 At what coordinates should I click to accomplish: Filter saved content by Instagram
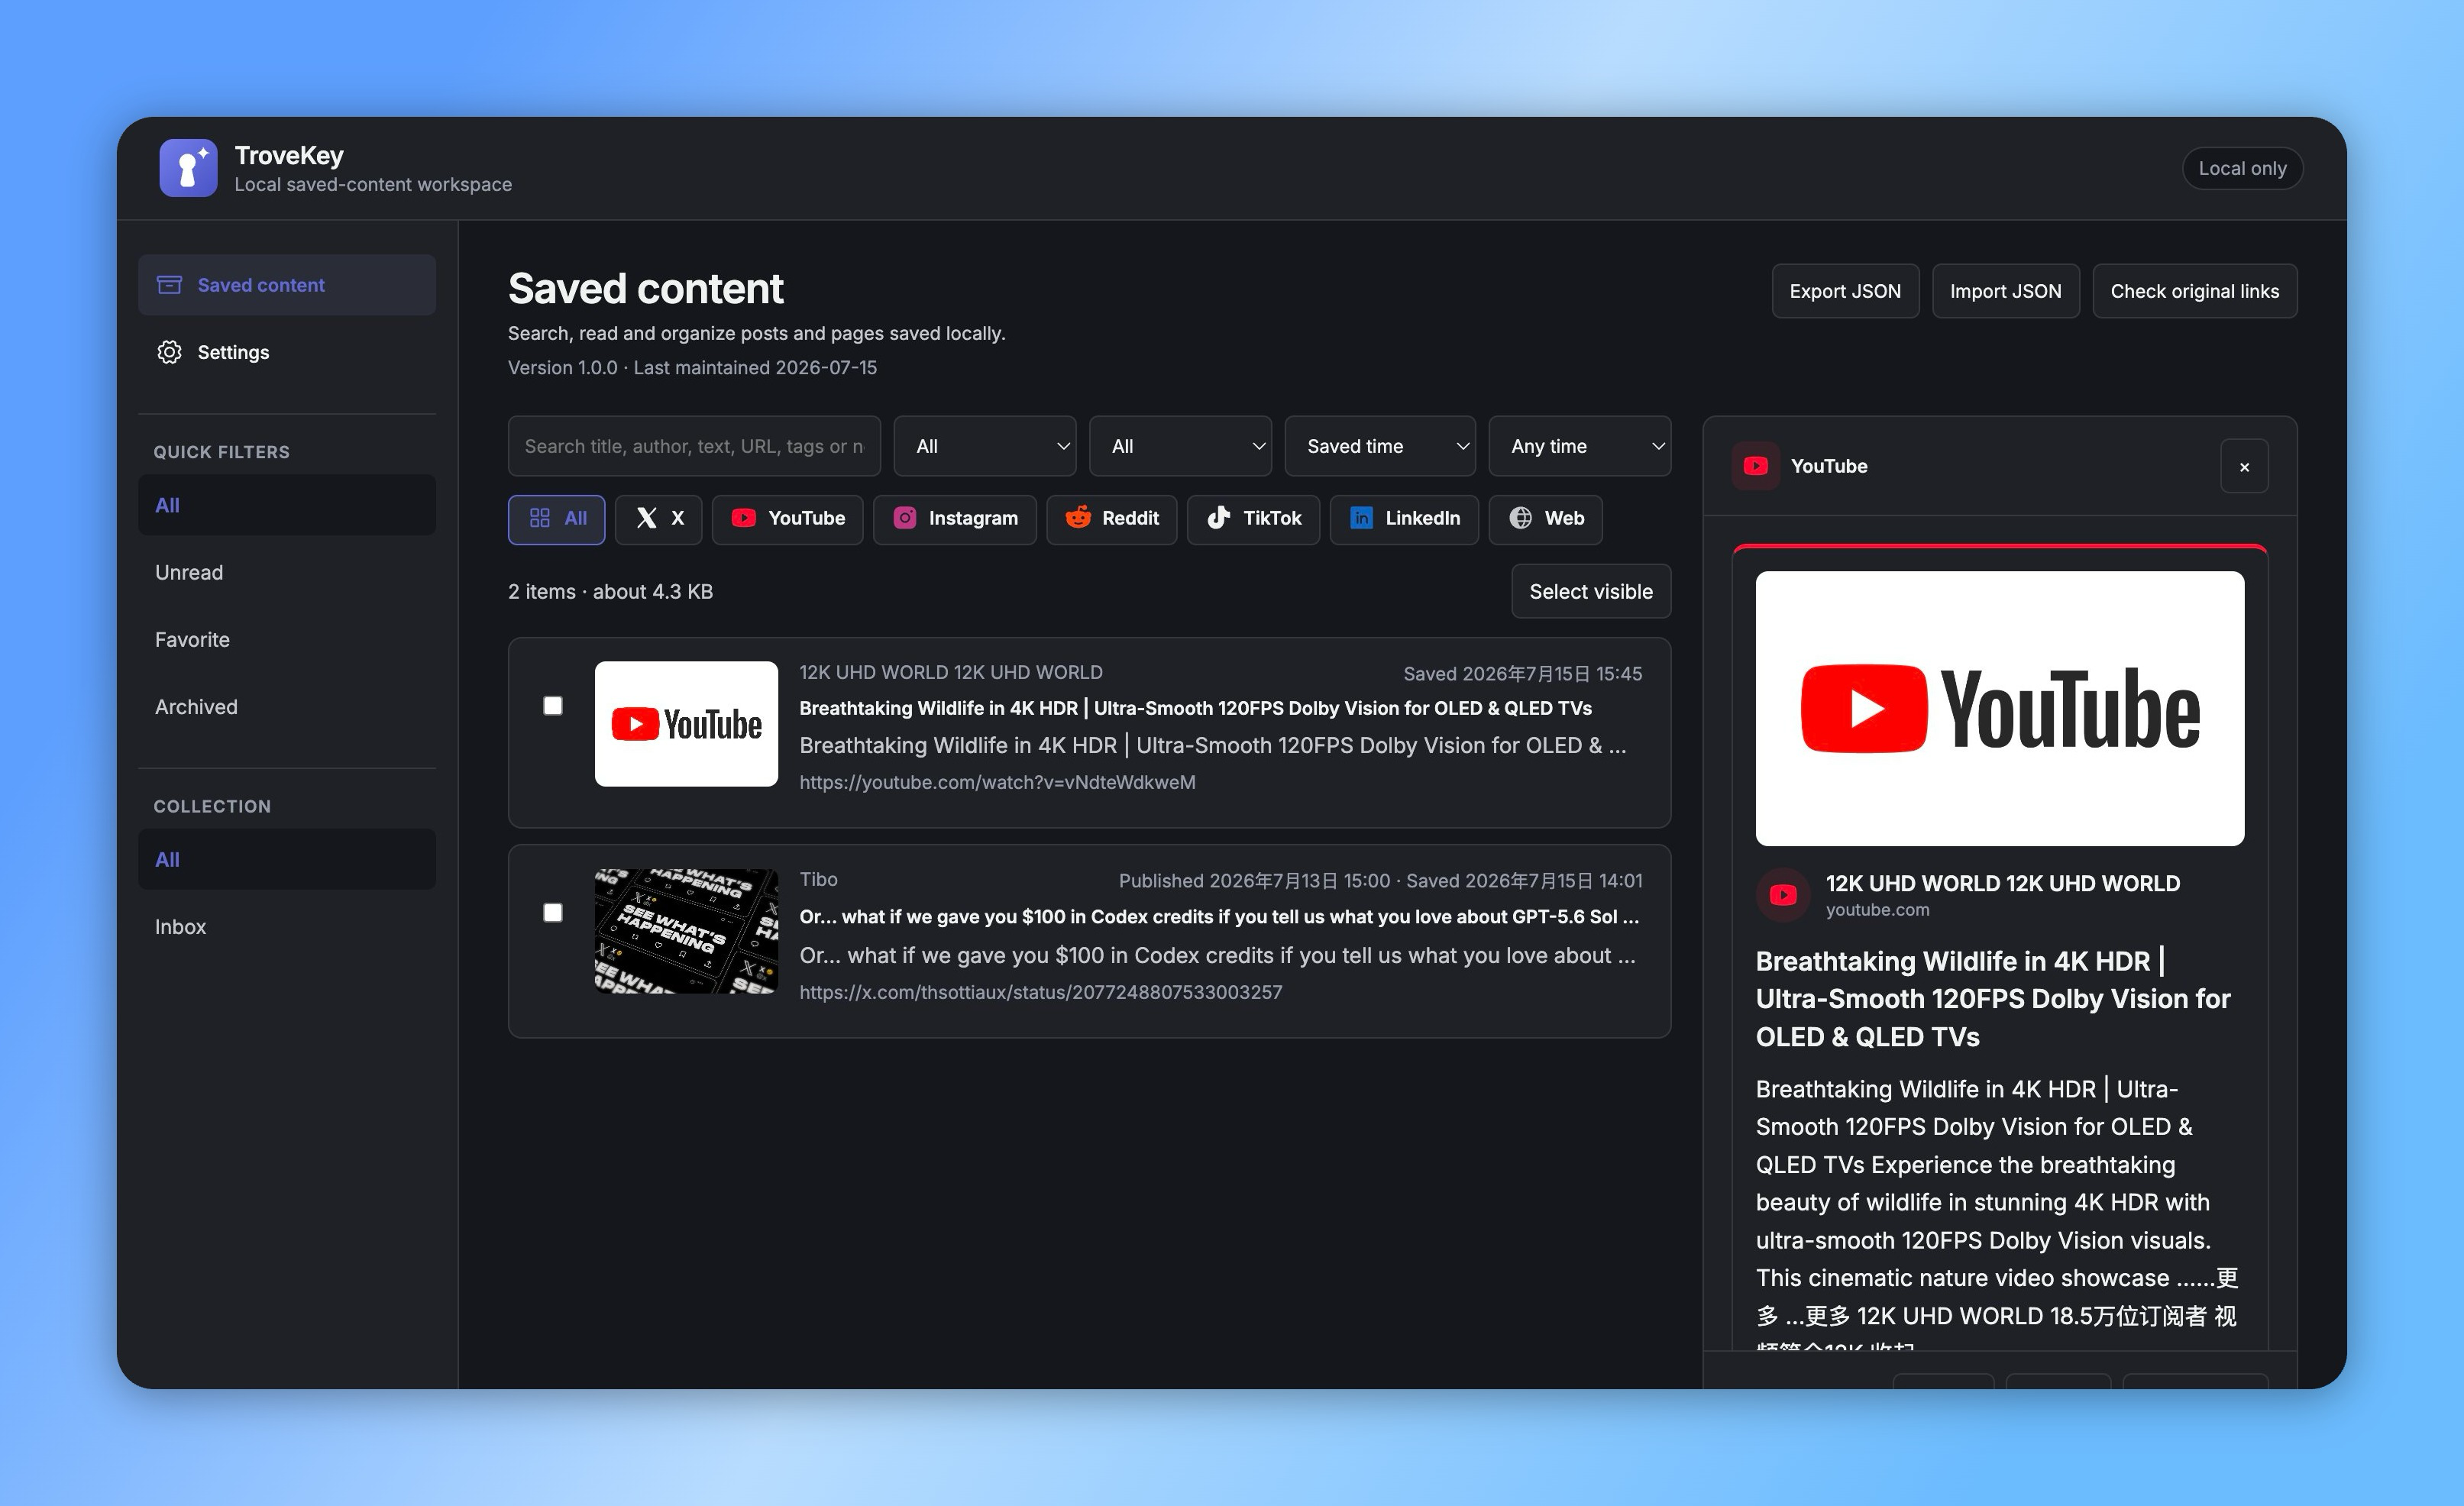coord(955,519)
